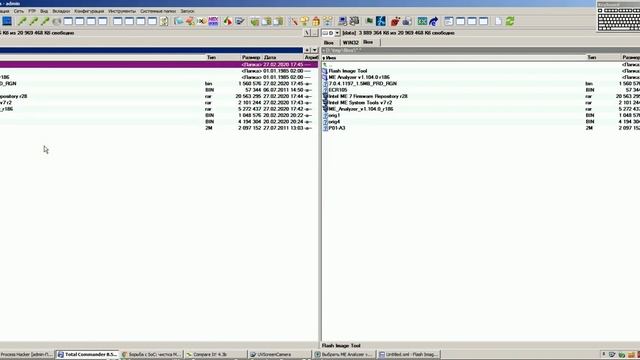Open the Вид menu
This screenshot has height=360, width=640.
[44, 11]
